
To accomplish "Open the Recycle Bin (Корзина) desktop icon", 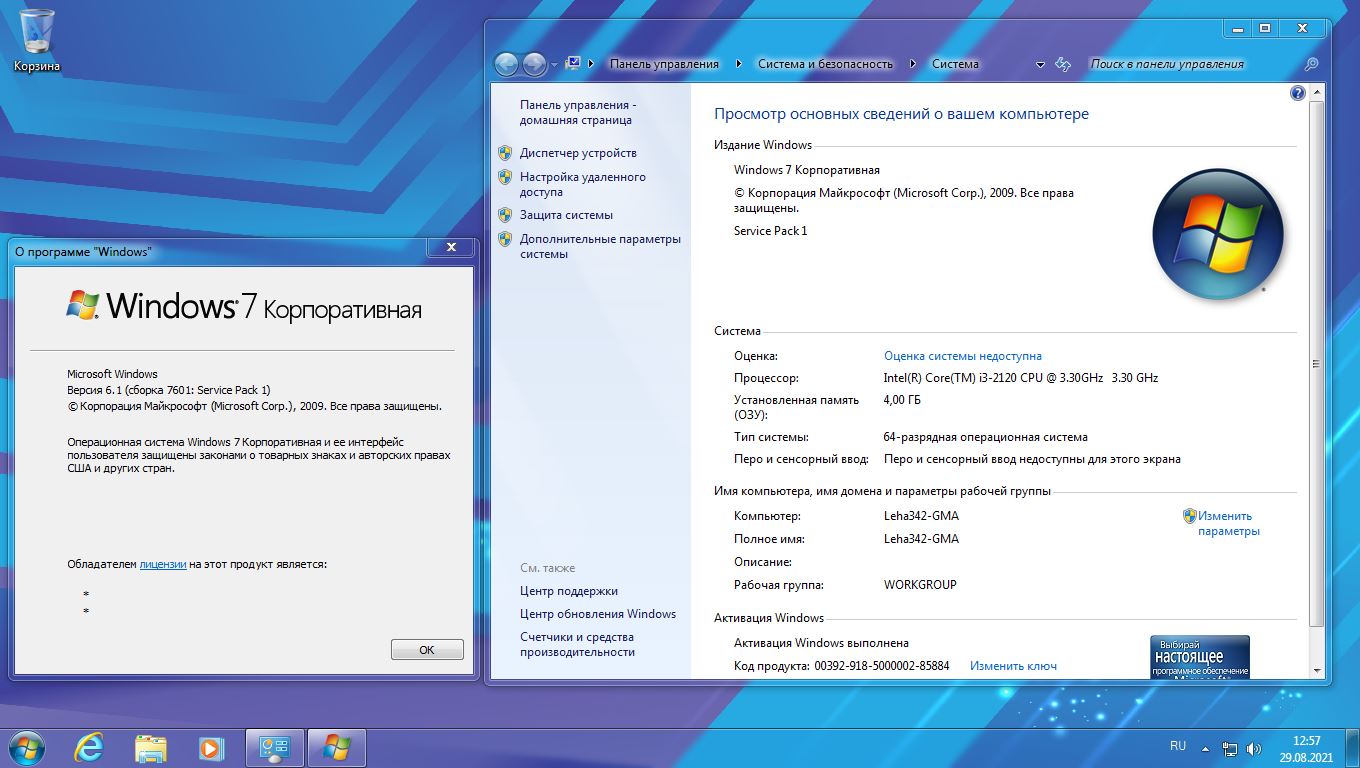I will 37,40.
